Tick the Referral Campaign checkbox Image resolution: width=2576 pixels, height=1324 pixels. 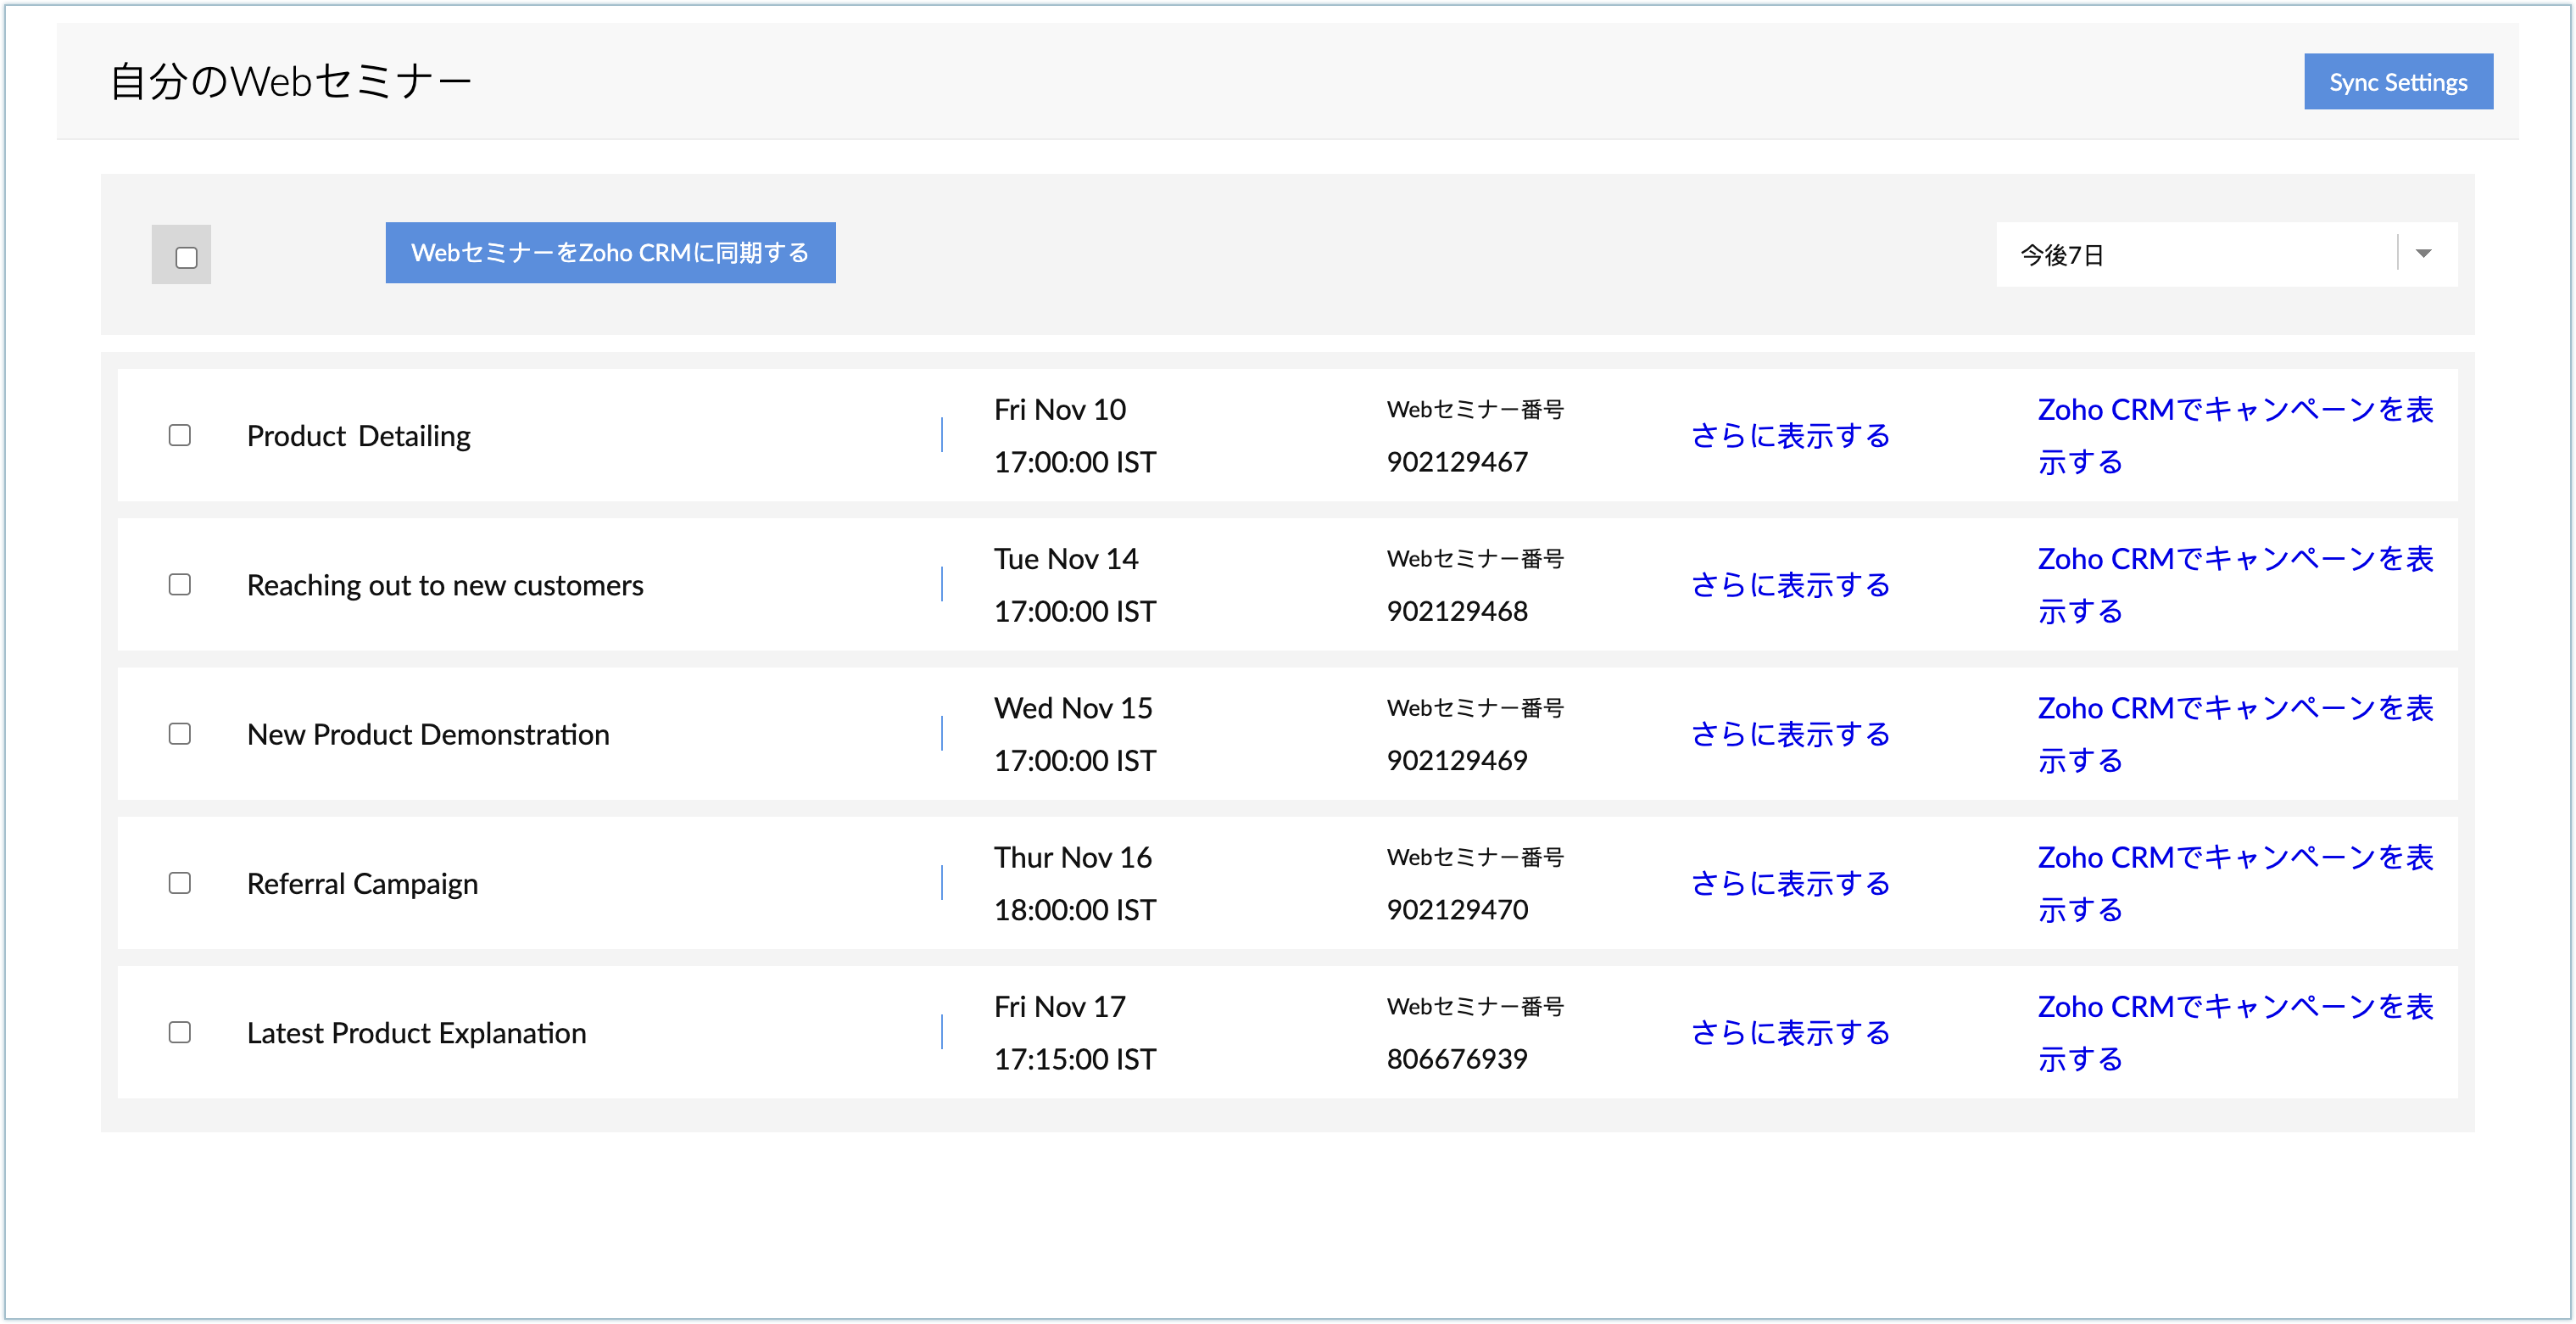pos(180,883)
